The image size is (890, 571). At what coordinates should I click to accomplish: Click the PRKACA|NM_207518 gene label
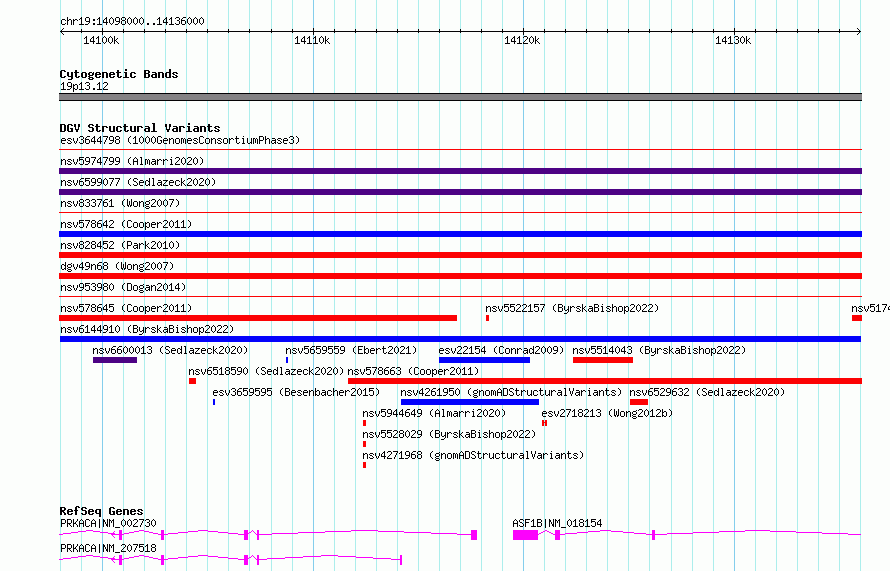coord(108,548)
